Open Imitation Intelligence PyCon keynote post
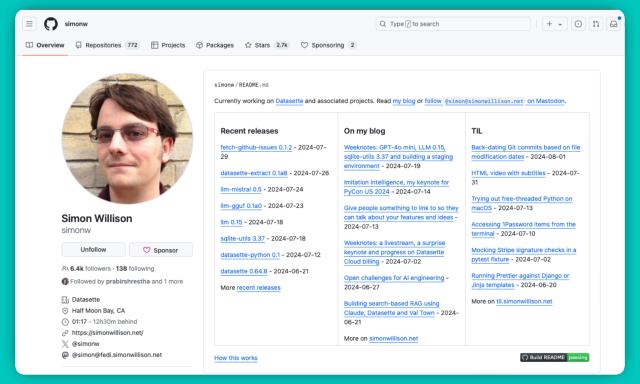This screenshot has width=640, height=384. click(396, 187)
